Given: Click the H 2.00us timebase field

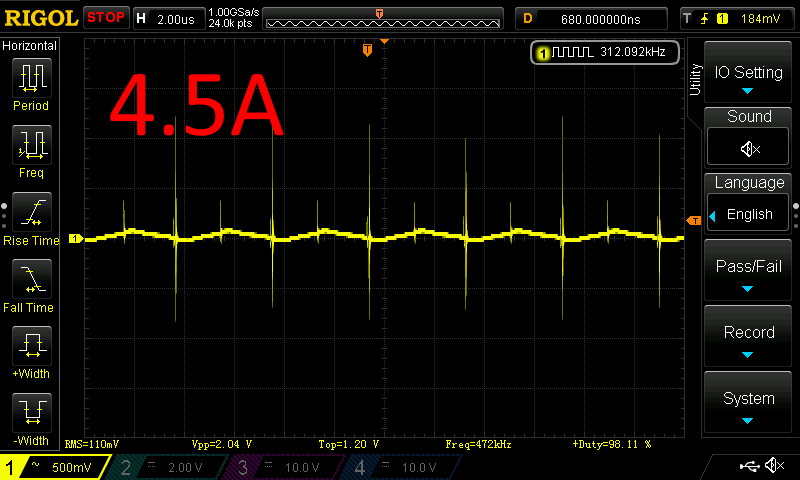Looking at the screenshot, I should 169,19.
